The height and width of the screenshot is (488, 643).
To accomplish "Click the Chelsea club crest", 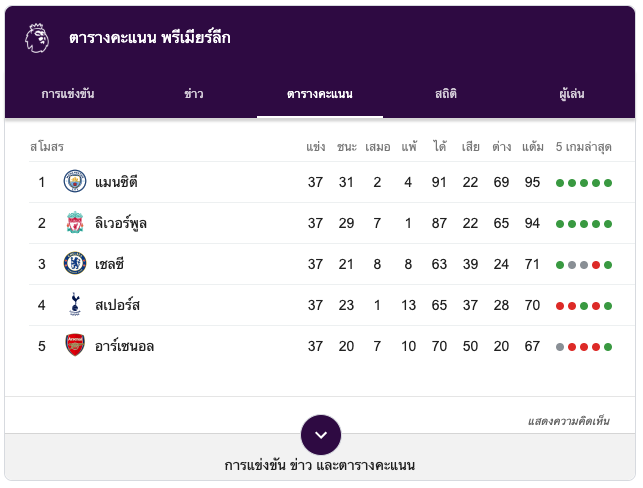I will pyautogui.click(x=75, y=263).
